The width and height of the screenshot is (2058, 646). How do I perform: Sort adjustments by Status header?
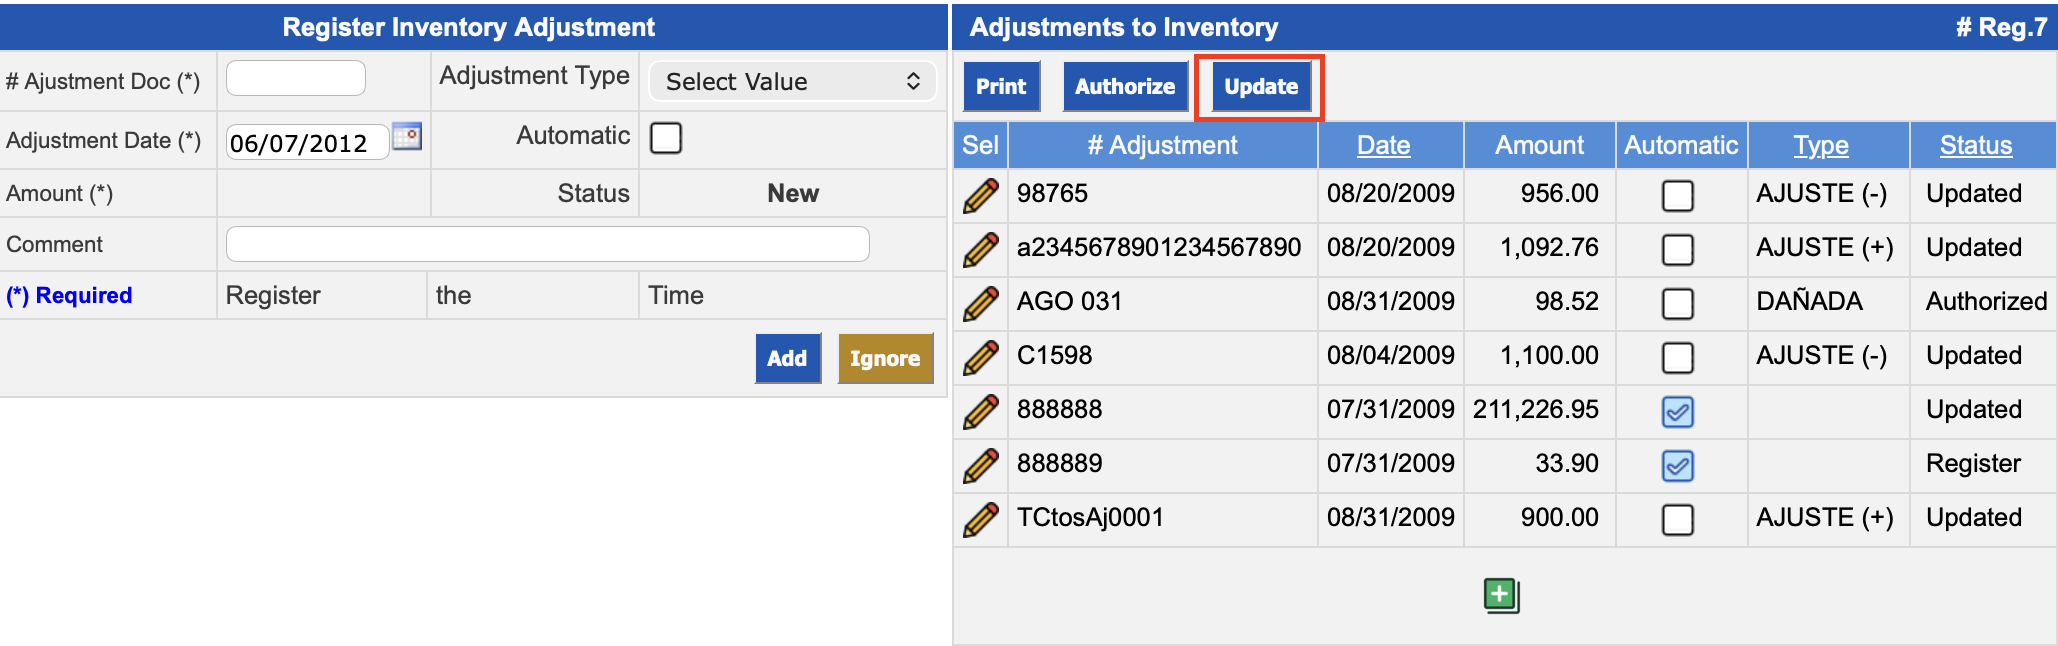[1975, 146]
